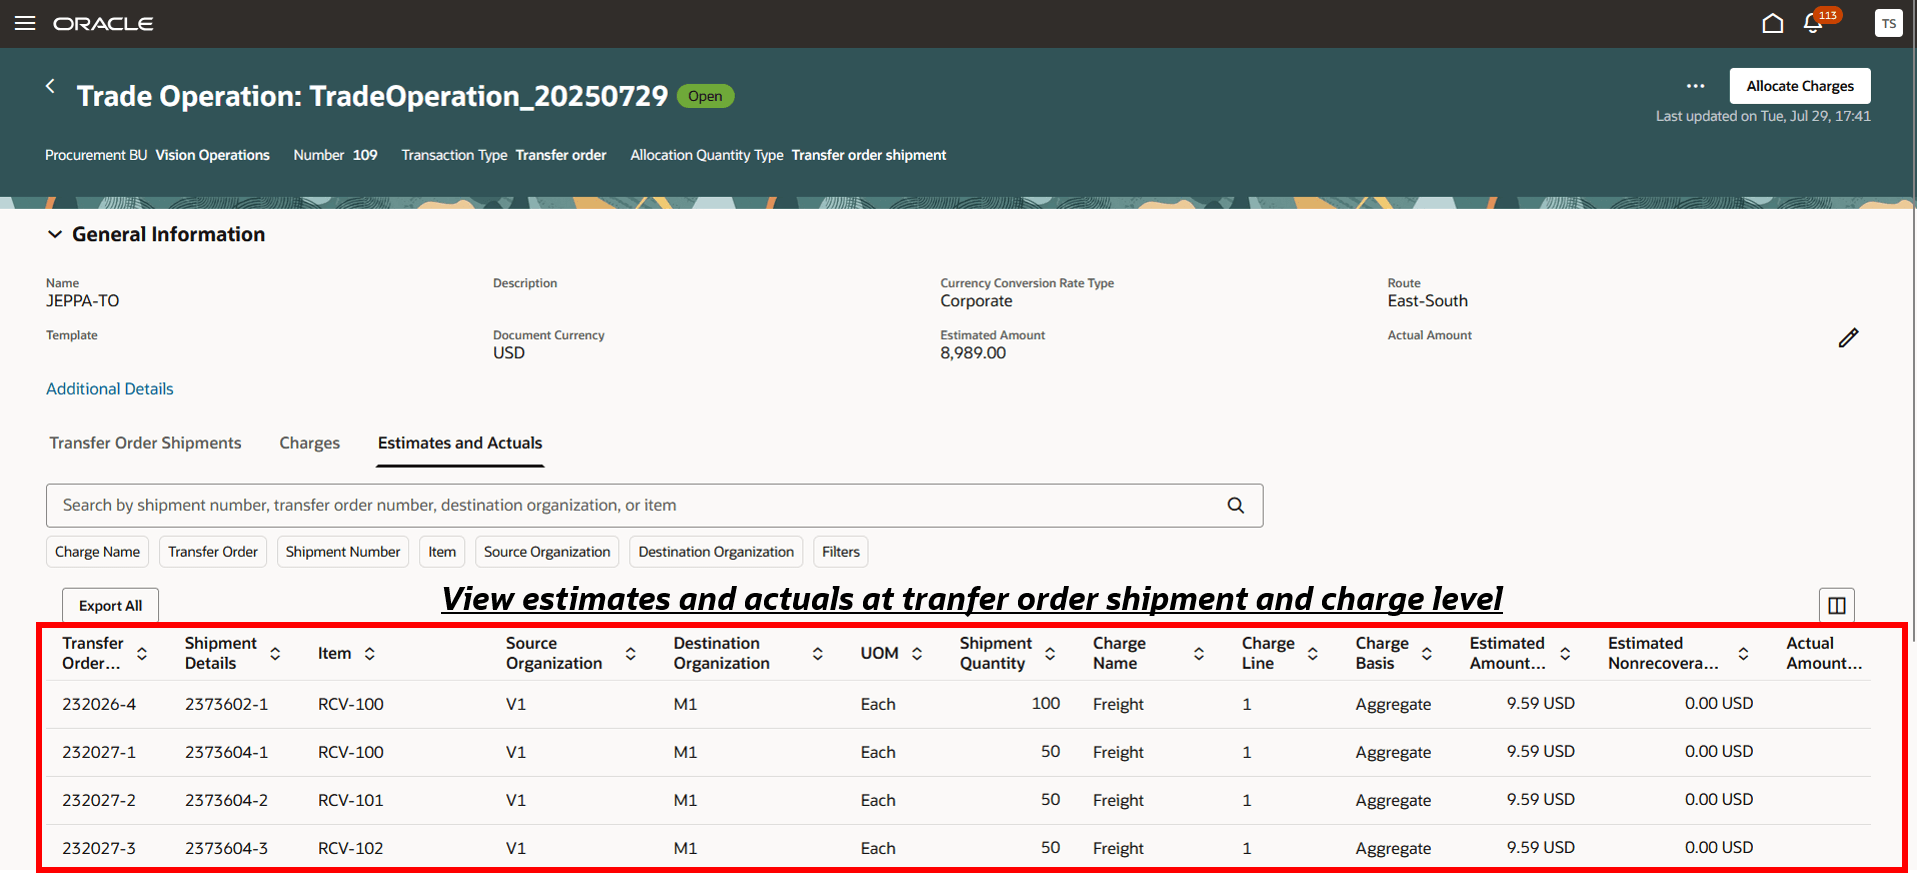This screenshot has height=888, width=1917.
Task: Click the Vision Operations procurement BU value
Action: (212, 155)
